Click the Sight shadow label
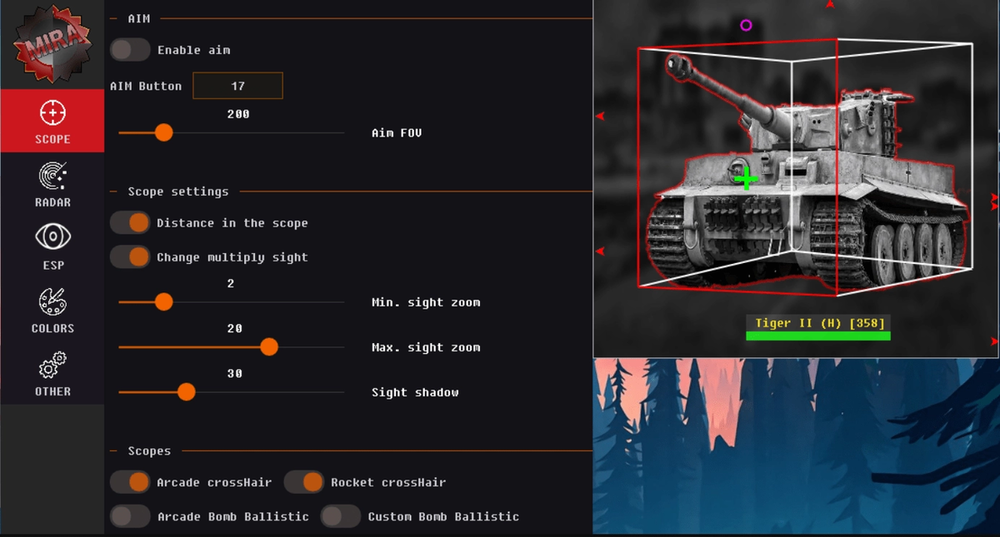 [x=415, y=392]
